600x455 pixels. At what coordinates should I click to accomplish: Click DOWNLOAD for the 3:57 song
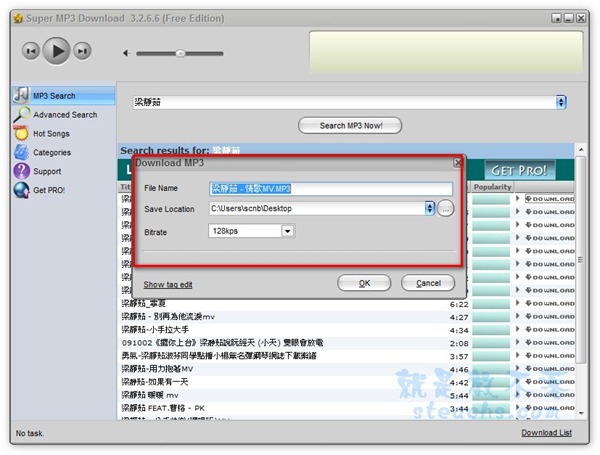549,356
